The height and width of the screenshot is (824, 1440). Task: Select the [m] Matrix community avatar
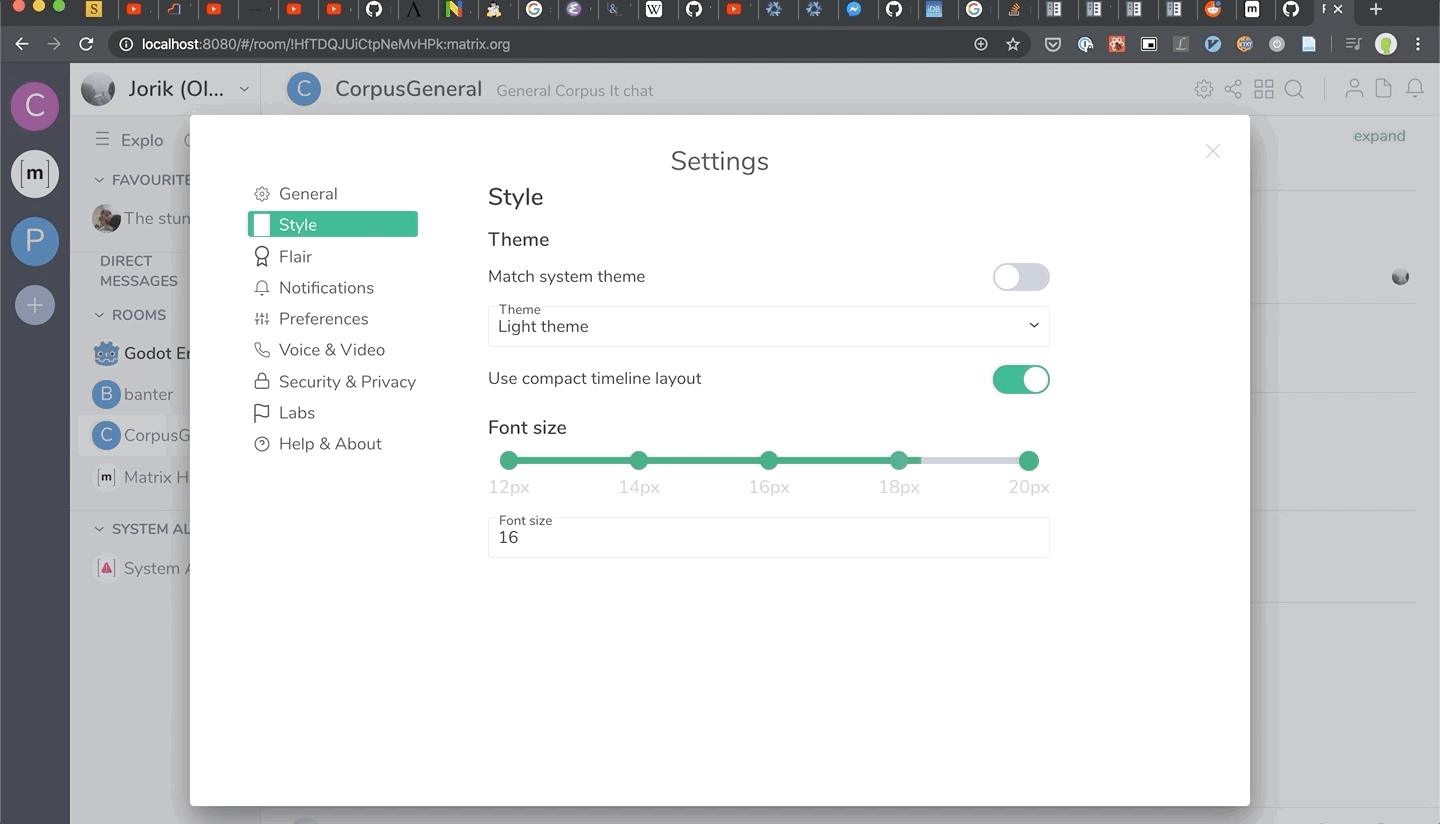click(x=35, y=174)
